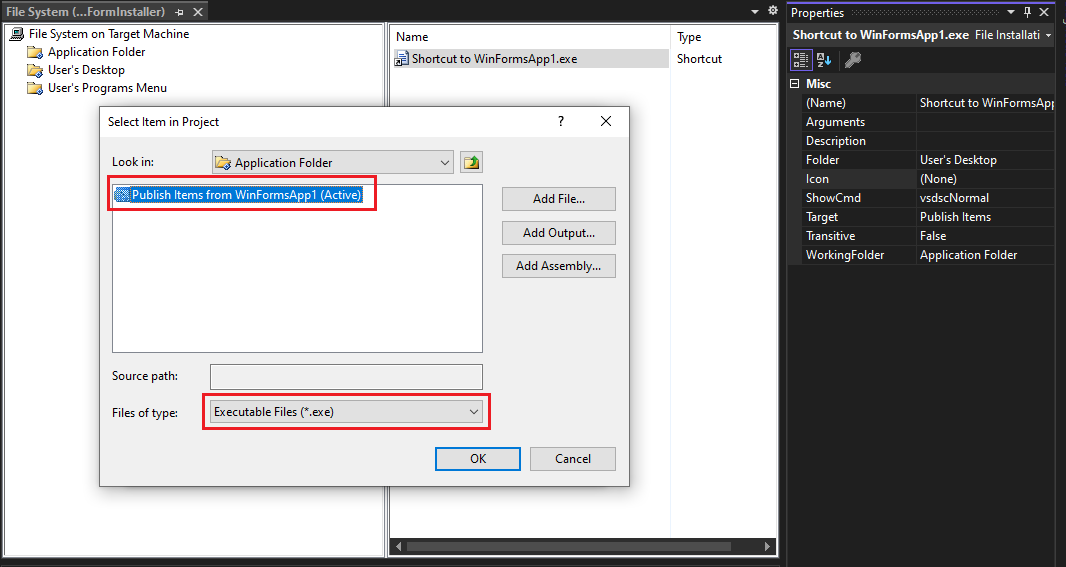The width and height of the screenshot is (1066, 567).
Task: Open the gear settings icon above file list
Action: [x=773, y=11]
